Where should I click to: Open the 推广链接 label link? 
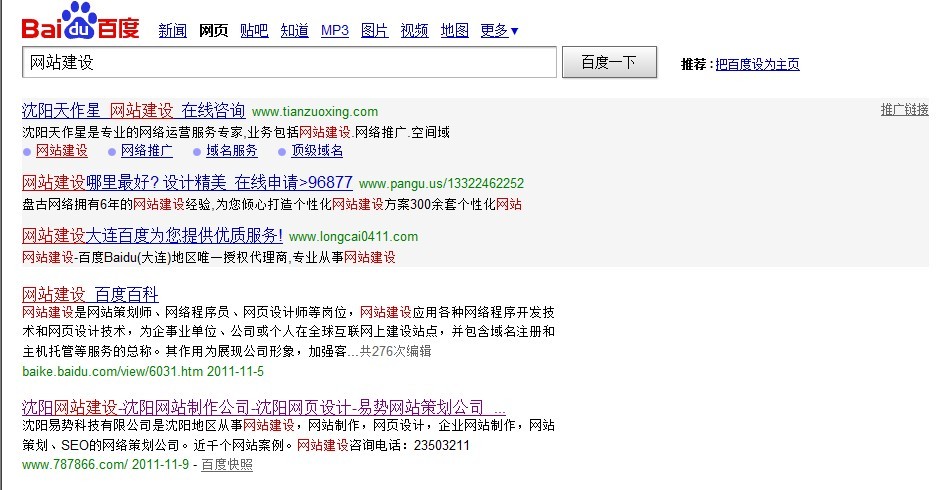(x=904, y=109)
